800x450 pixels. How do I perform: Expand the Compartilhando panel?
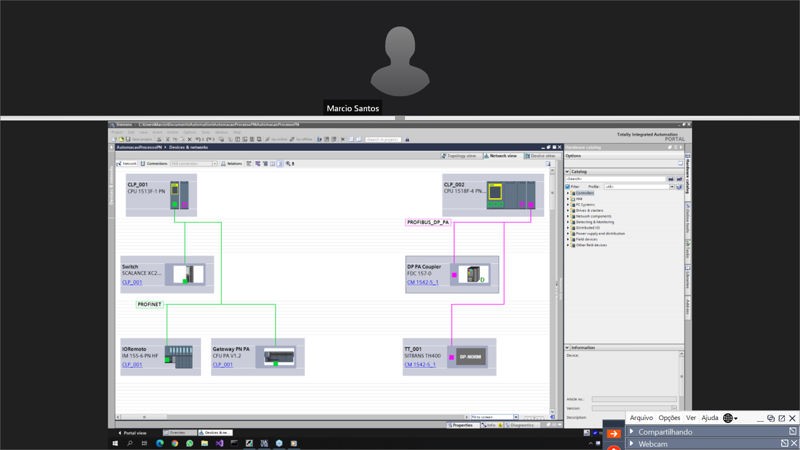pos(632,432)
